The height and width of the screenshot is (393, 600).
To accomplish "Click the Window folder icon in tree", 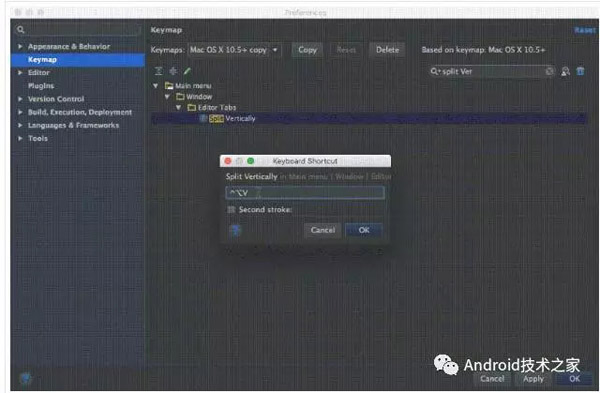I will (x=180, y=96).
